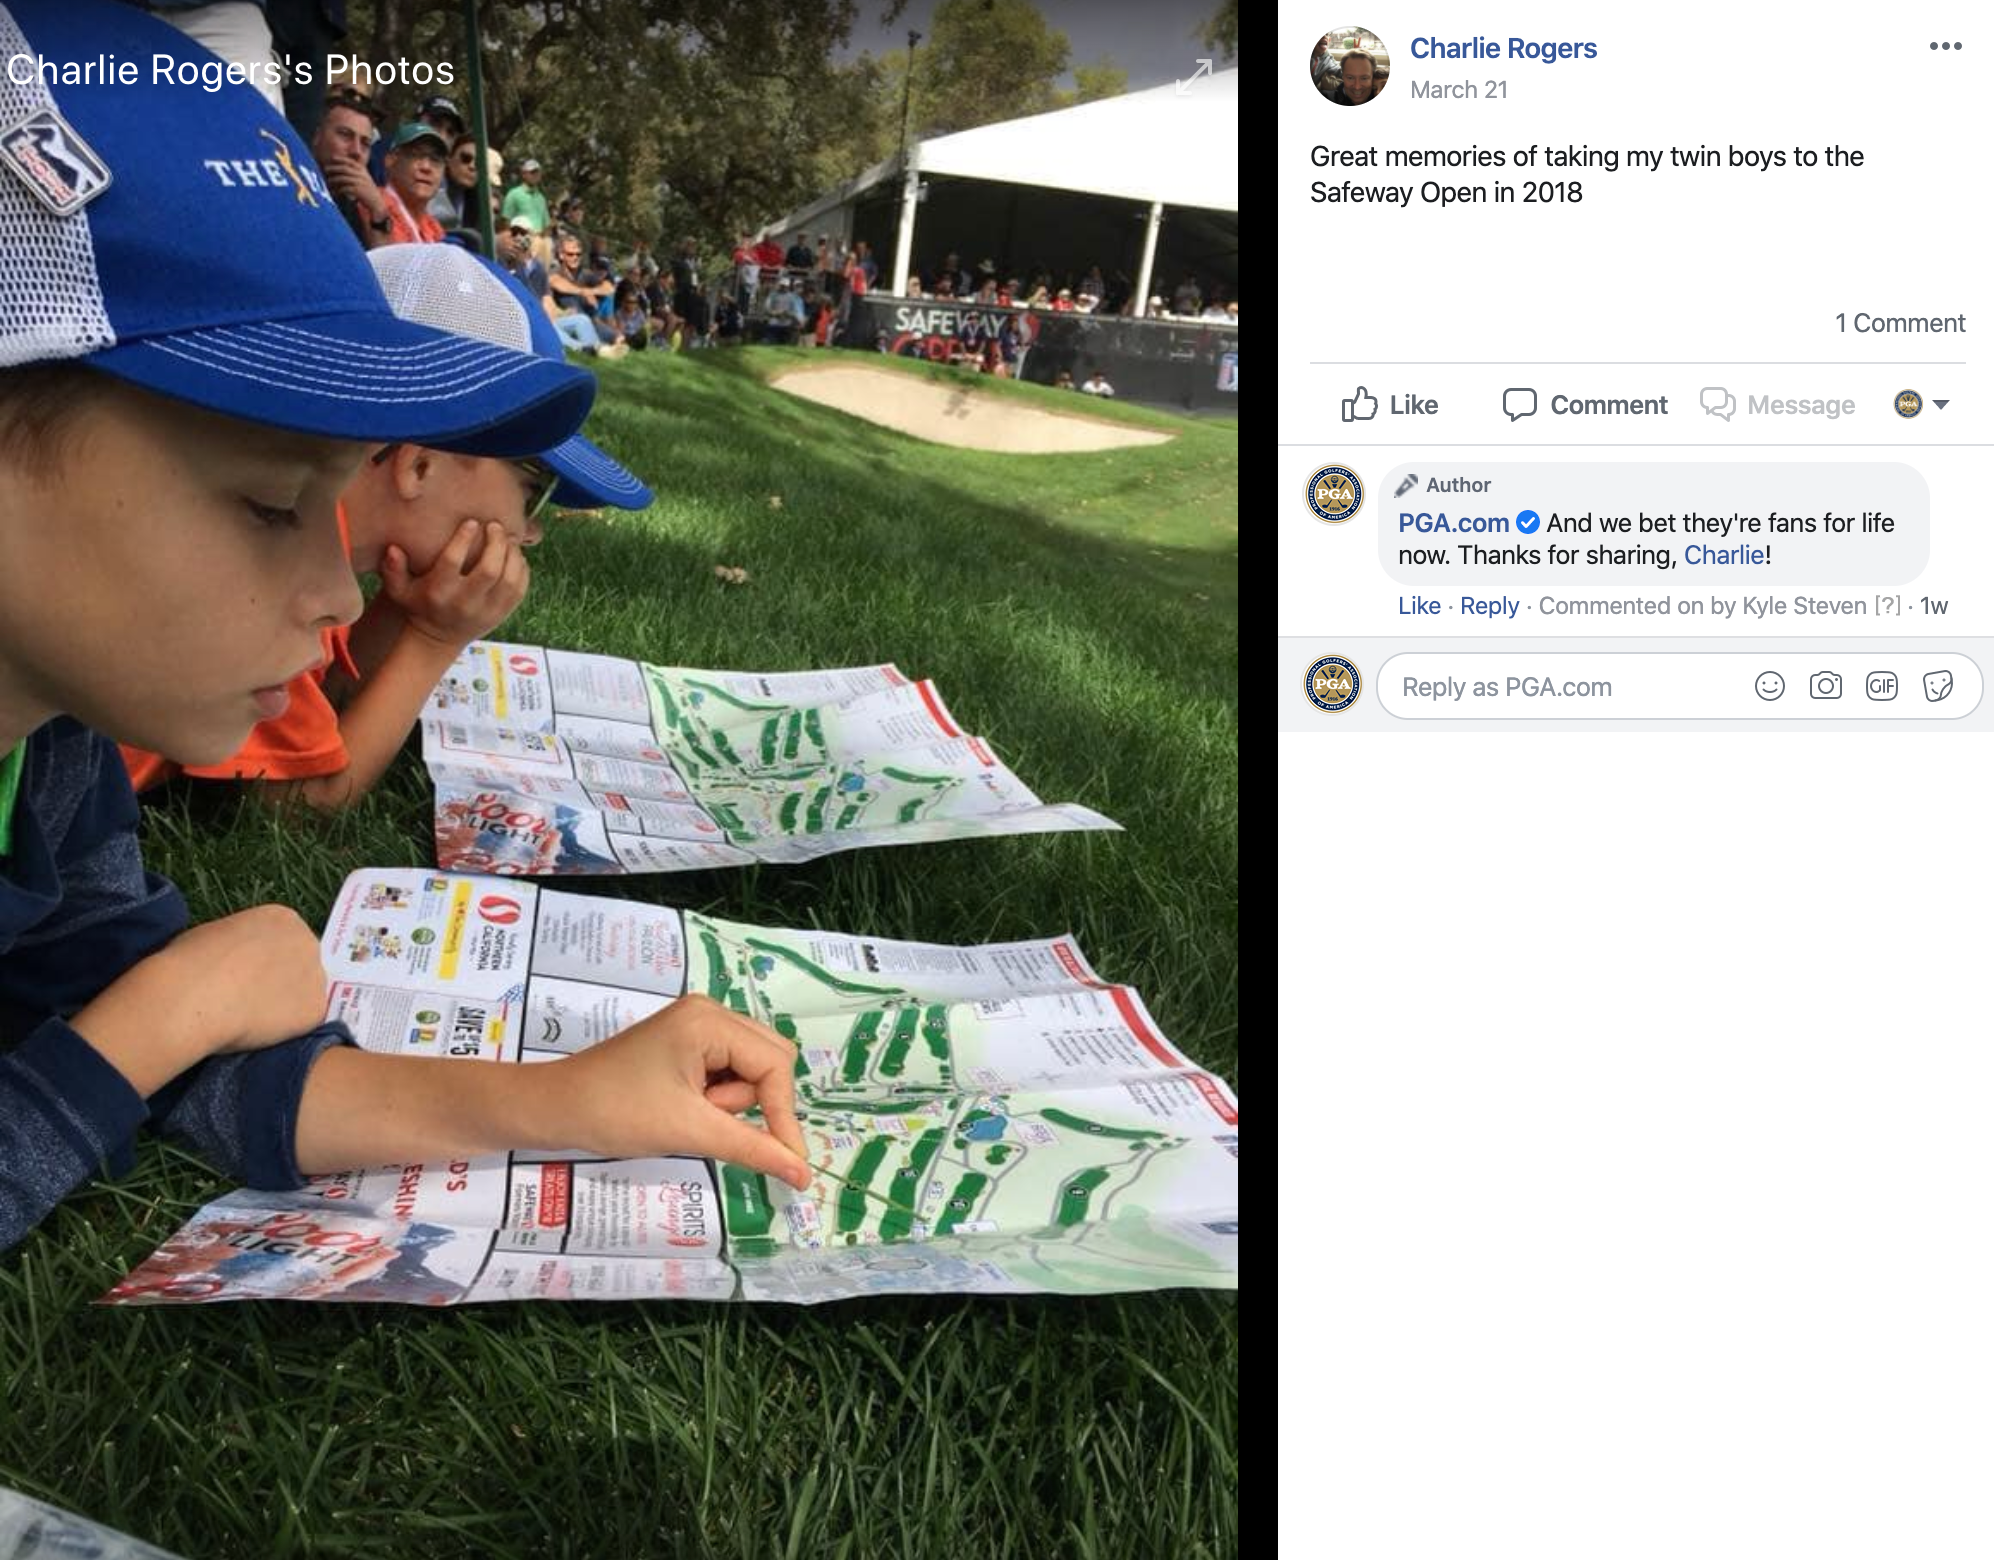Open Charlie Rogers profile name link
The image size is (1994, 1560).
point(1503,48)
